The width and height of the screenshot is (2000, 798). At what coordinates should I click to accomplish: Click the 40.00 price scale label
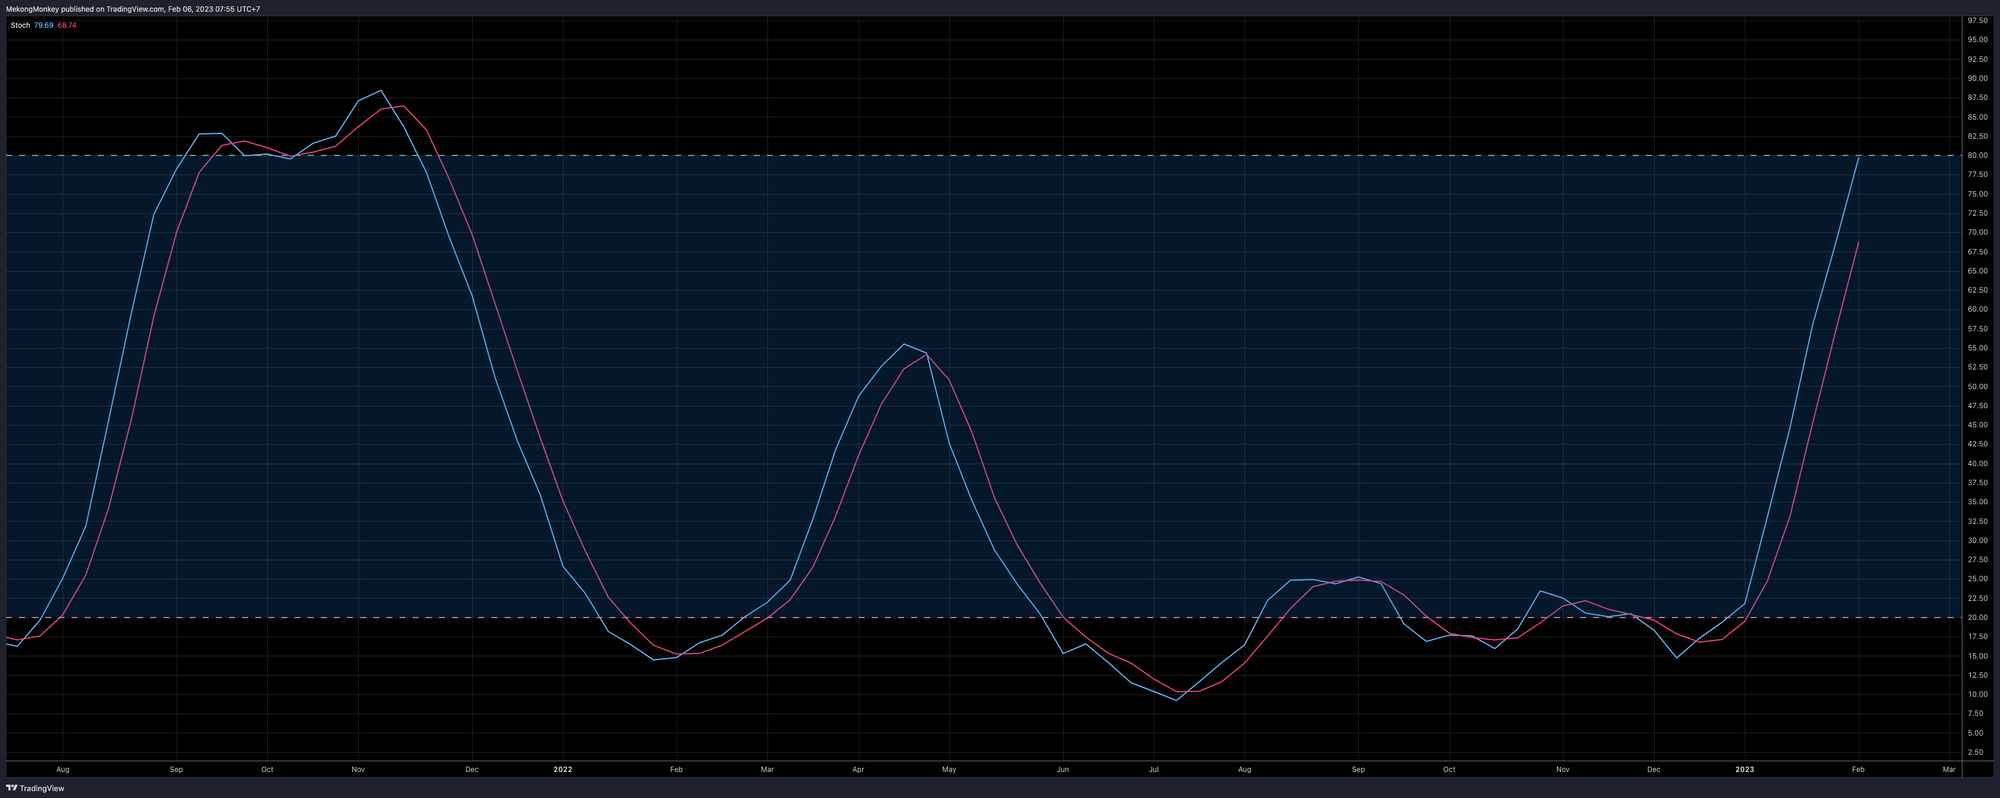[1977, 463]
